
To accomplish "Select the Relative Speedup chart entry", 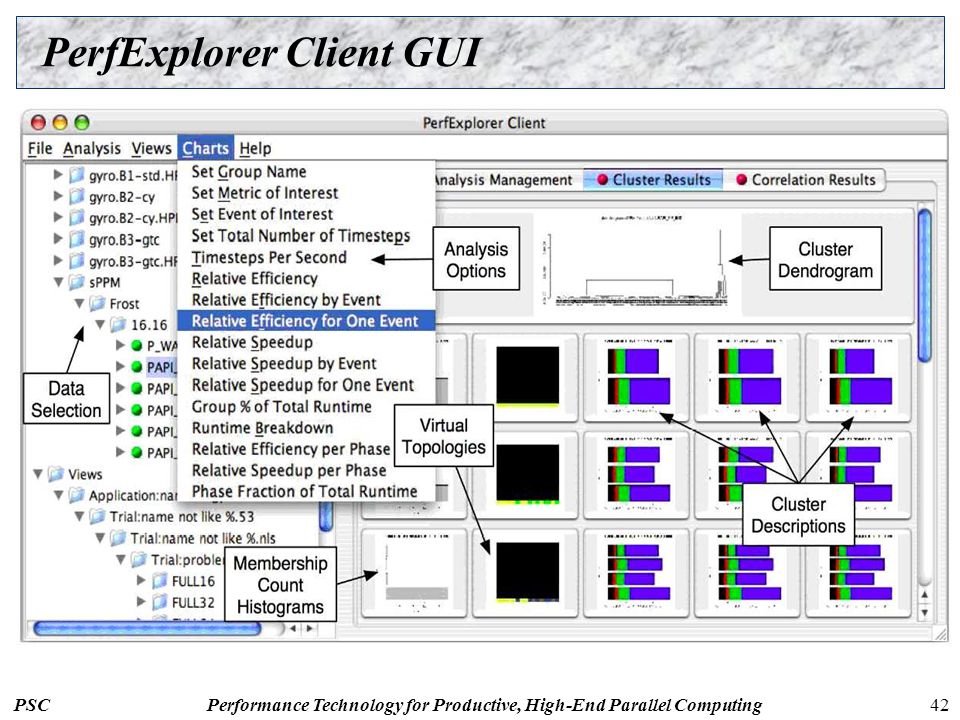I will pos(252,343).
